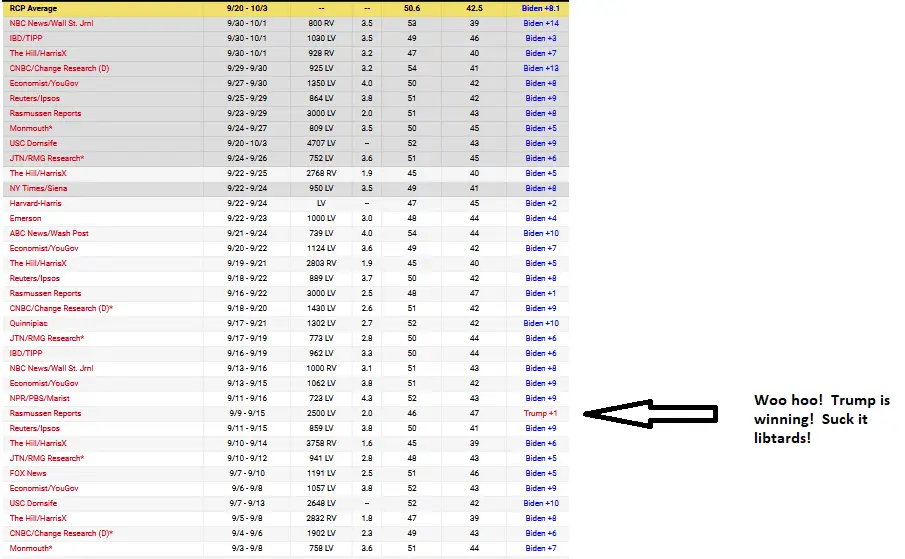Open the NBC News/Wall St. Jrnl 9/30 - 10/1 poll

point(51,23)
